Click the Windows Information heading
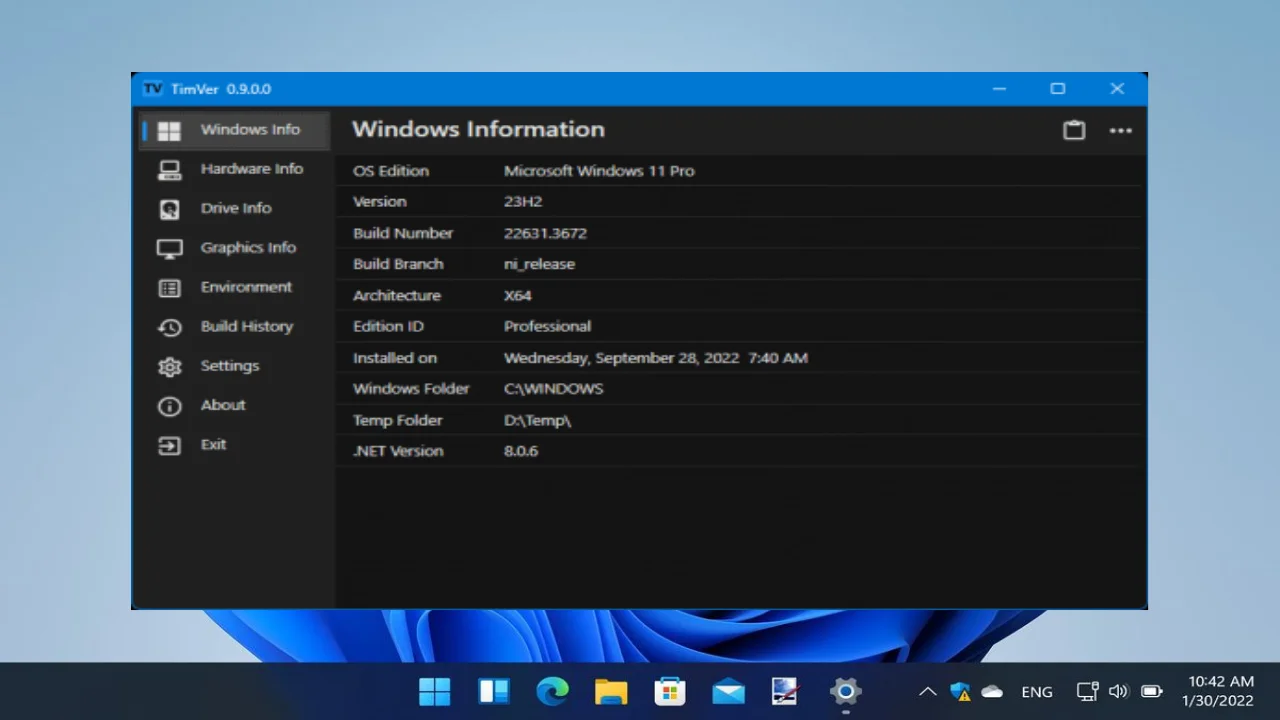The height and width of the screenshot is (720, 1280). [478, 129]
